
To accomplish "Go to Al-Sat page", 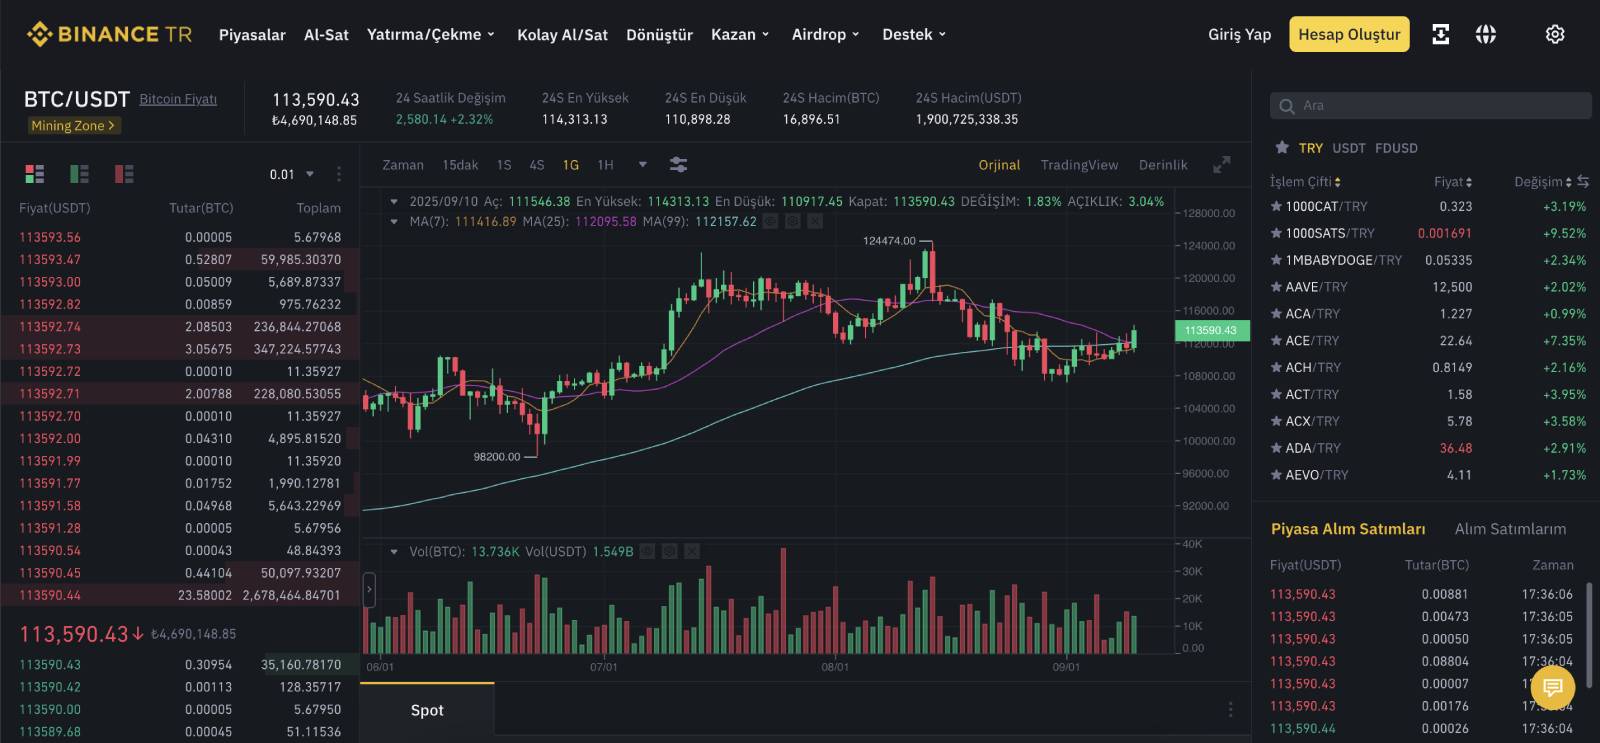I will pyautogui.click(x=326, y=34).
